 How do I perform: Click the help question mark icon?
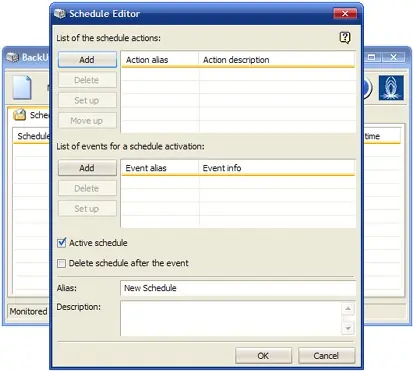pyautogui.click(x=345, y=38)
